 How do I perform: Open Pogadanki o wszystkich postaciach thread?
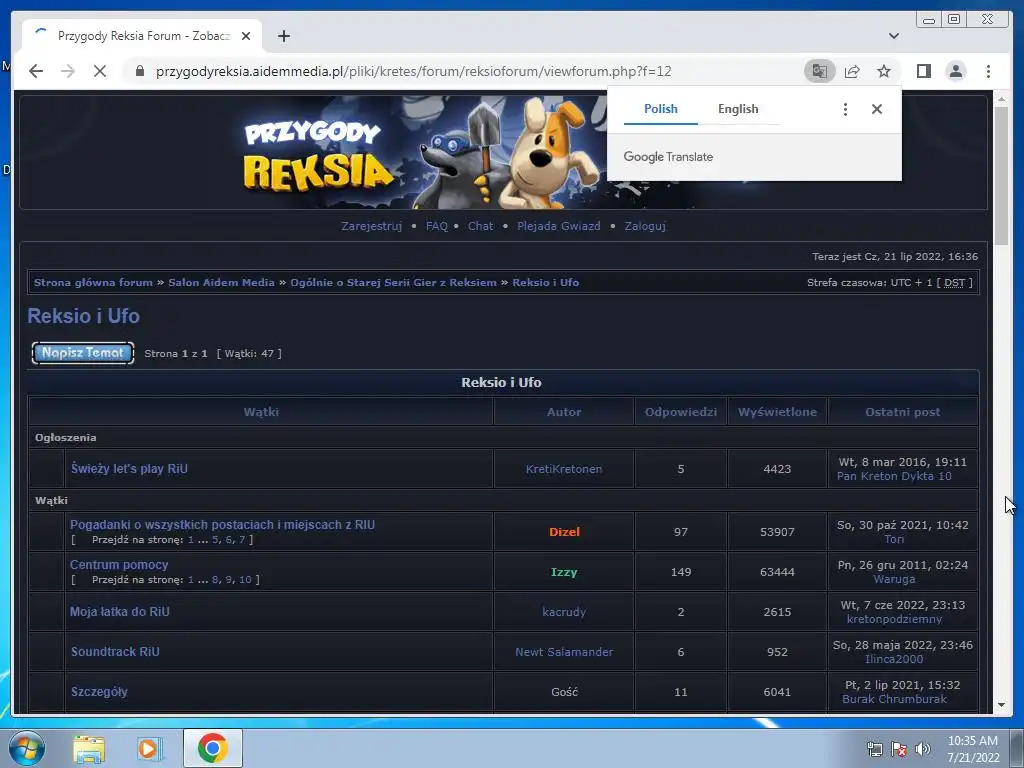click(223, 525)
